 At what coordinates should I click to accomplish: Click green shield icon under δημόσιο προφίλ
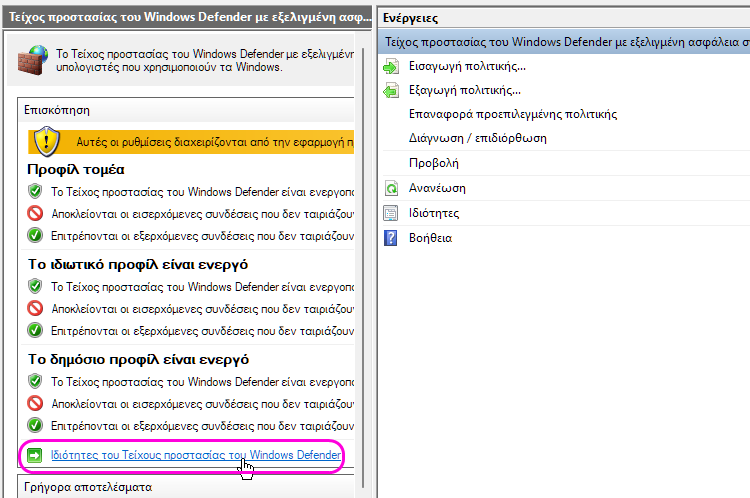tap(35, 382)
